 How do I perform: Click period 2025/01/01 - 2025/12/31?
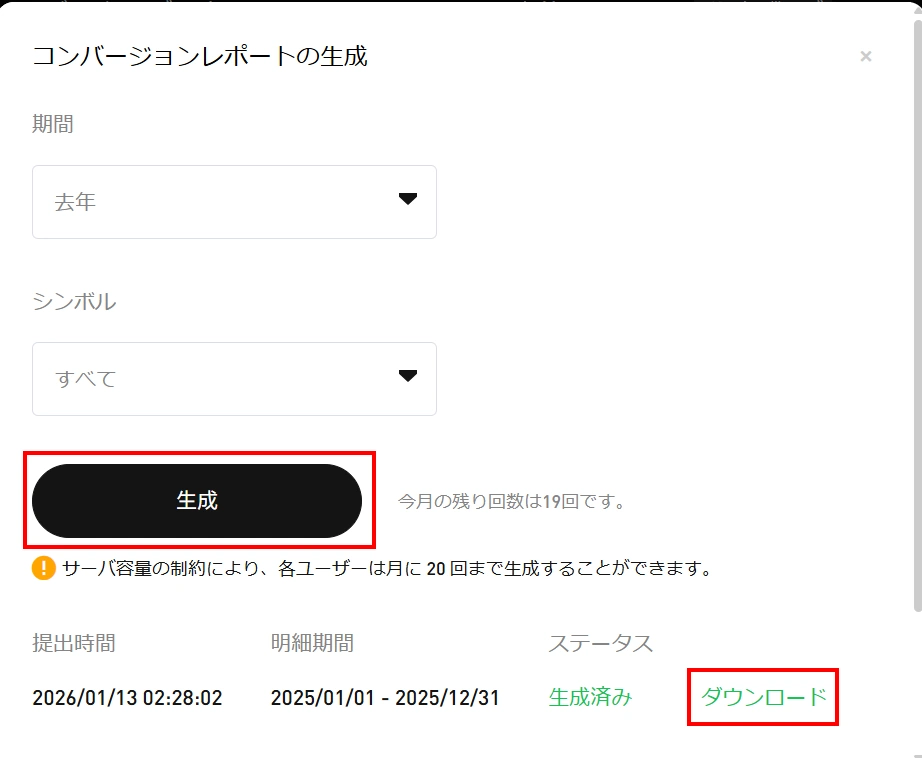click(385, 697)
